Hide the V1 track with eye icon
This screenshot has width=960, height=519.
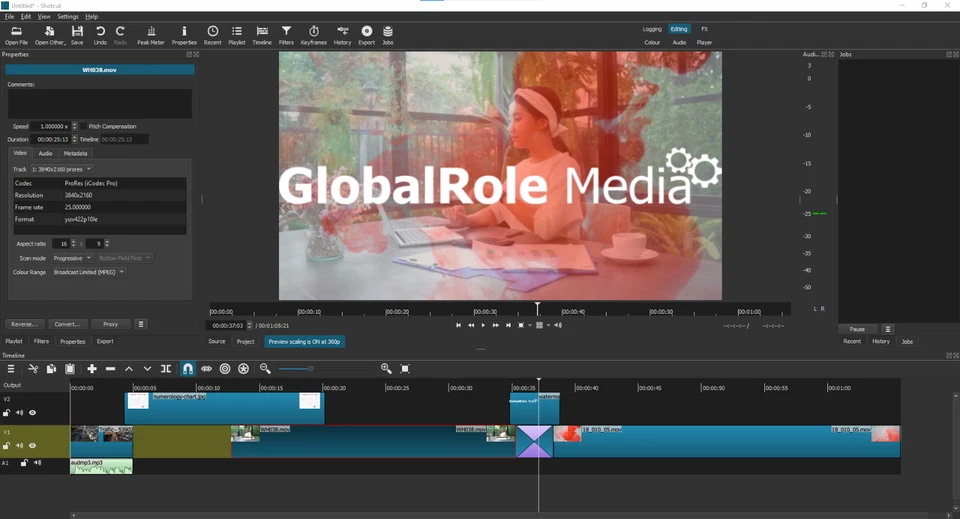click(32, 446)
